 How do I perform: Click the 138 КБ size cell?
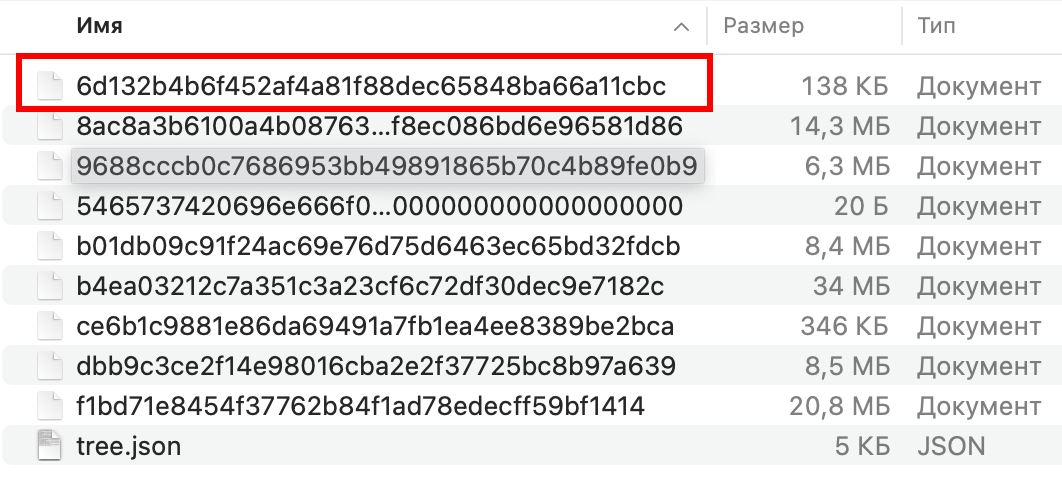tap(846, 87)
